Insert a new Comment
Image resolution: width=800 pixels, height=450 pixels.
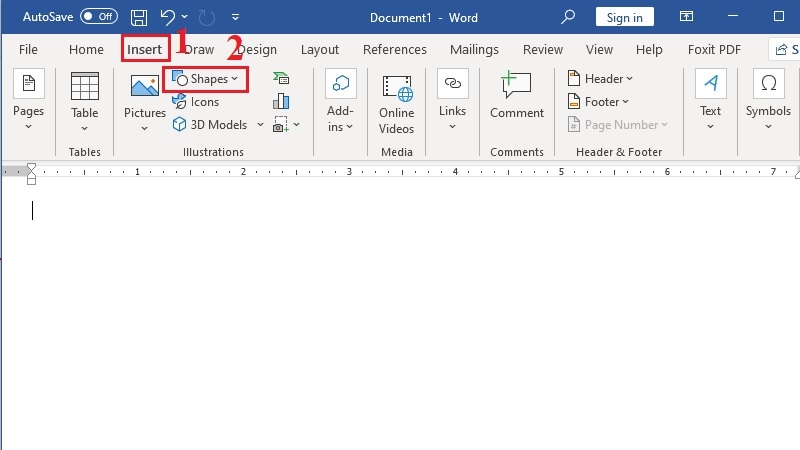click(516, 95)
